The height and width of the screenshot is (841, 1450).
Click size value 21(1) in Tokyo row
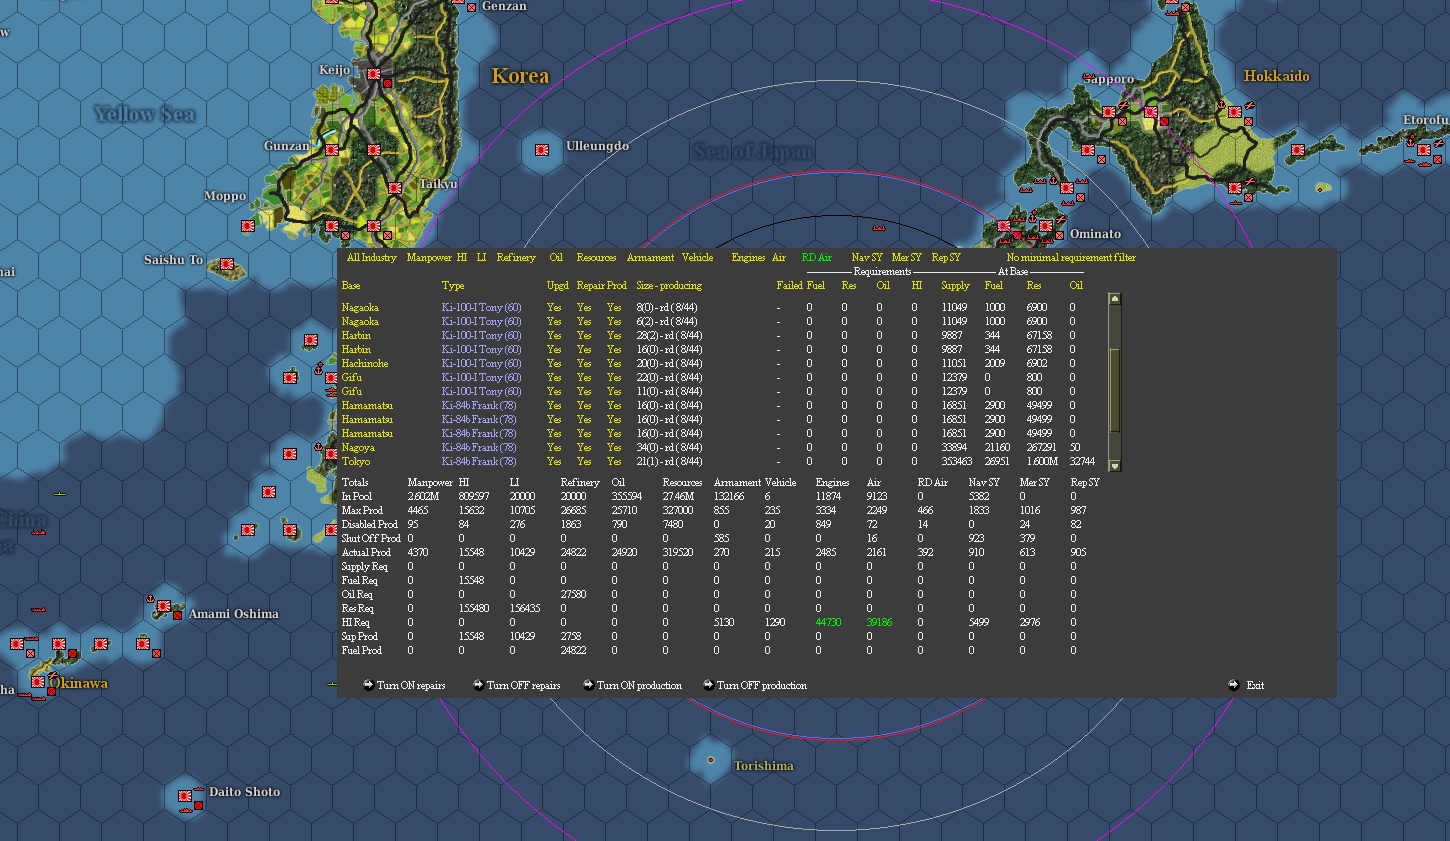tap(647, 462)
